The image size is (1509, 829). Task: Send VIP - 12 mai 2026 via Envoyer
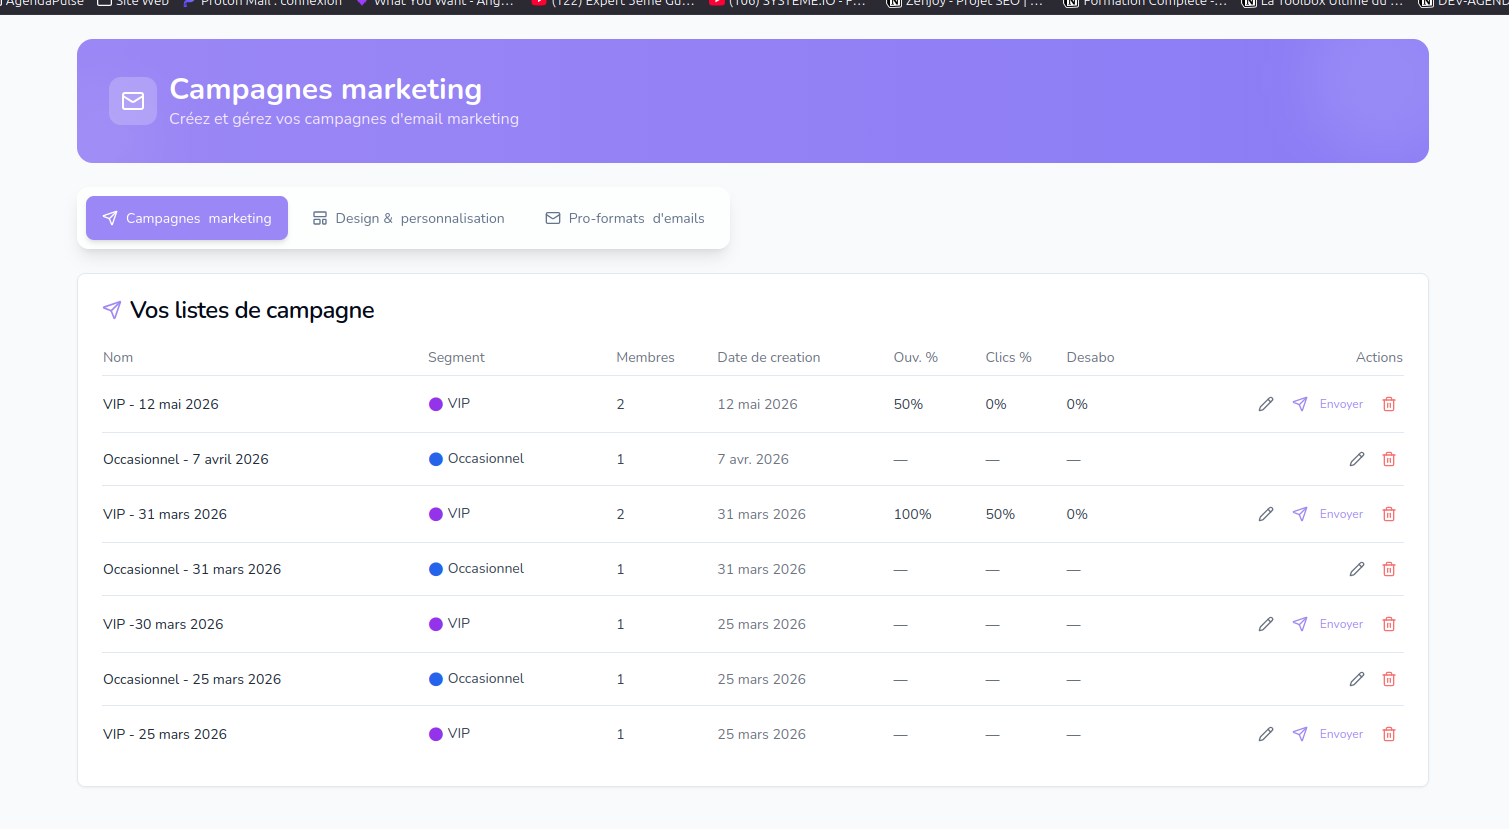[1328, 404]
